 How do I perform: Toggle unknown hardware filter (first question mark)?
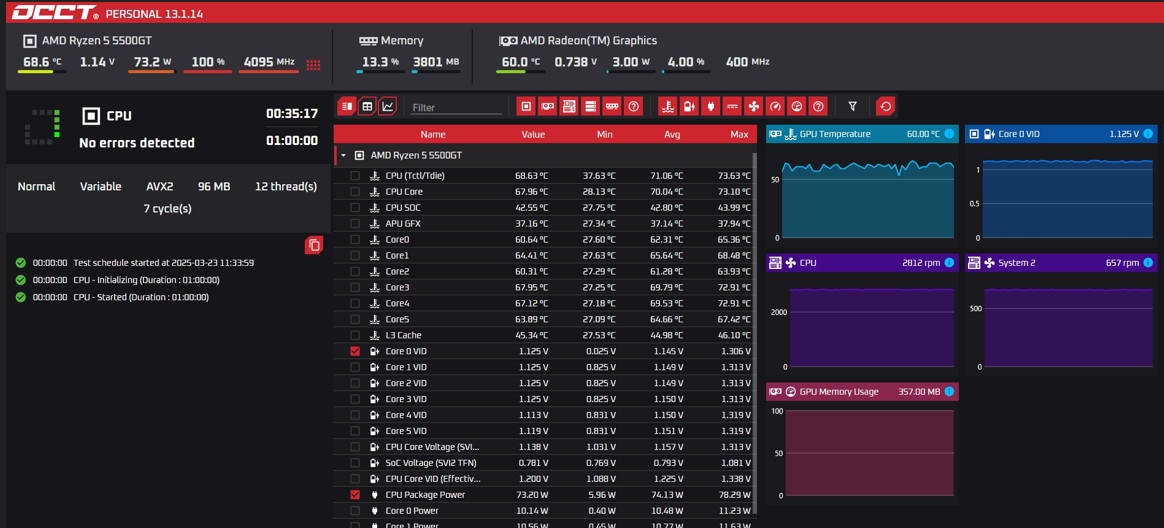pyautogui.click(x=633, y=107)
